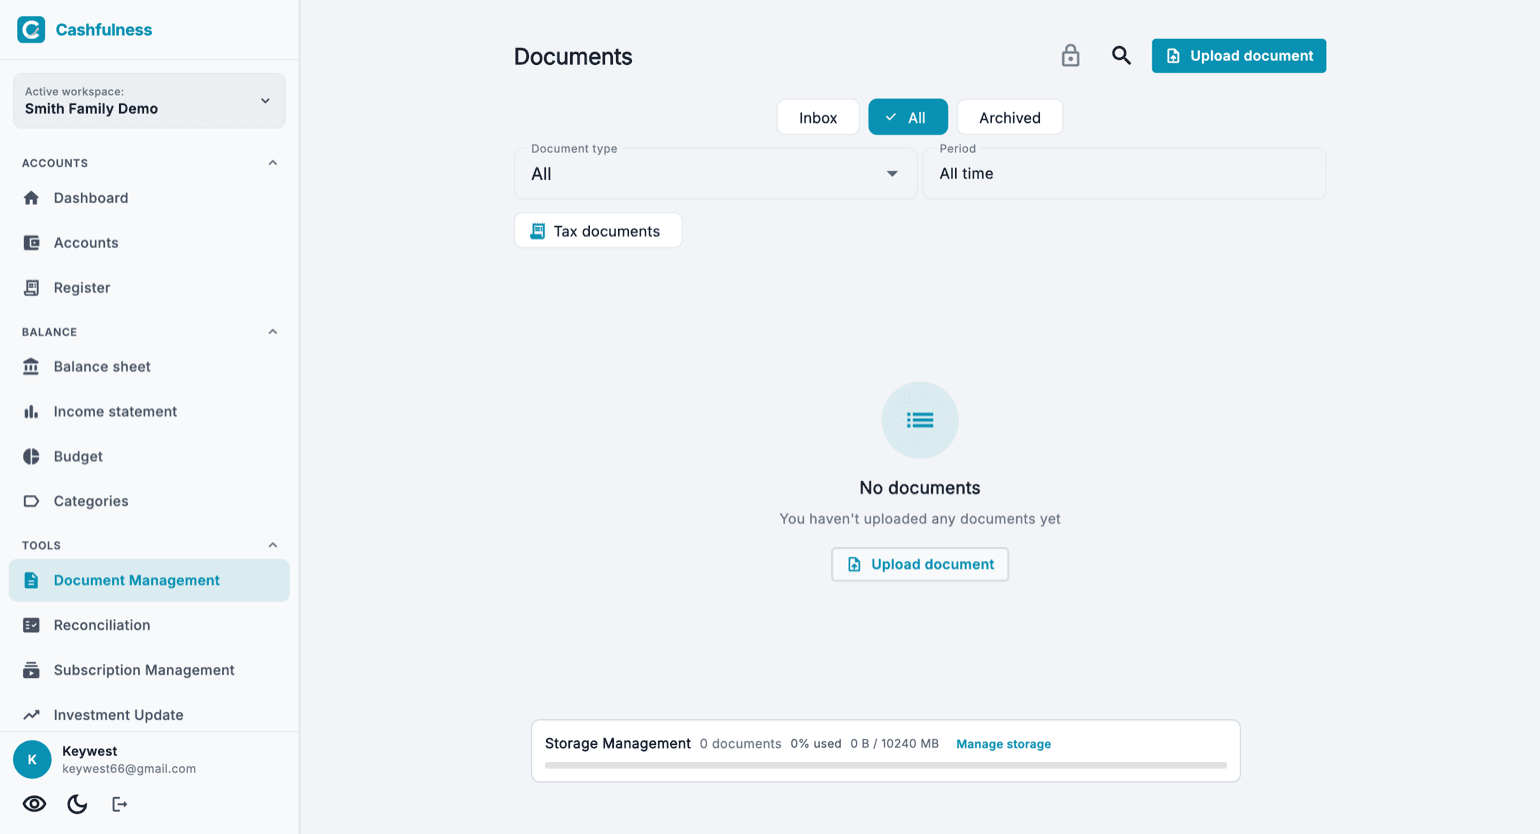Collapse the ACCOUNTS section chevron
Screen dimensions: 1540x834
click(272, 163)
